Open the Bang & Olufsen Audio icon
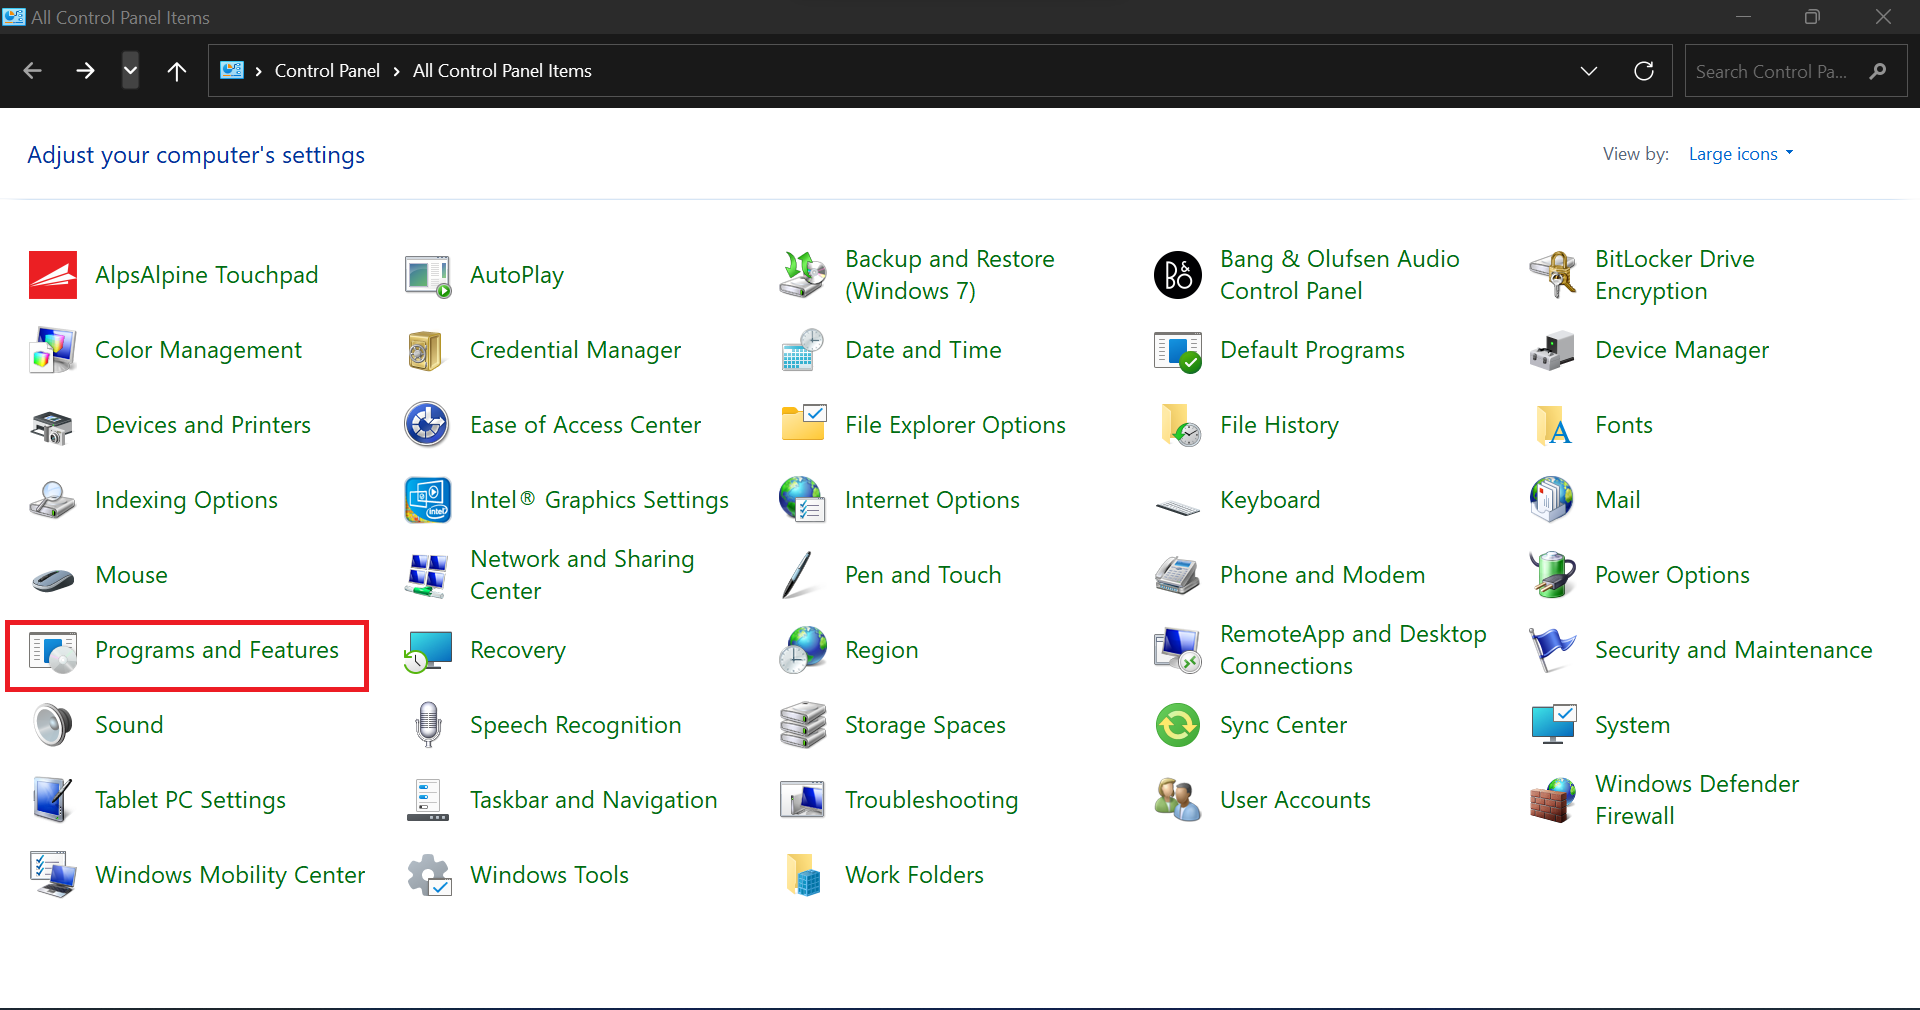 point(1178,275)
